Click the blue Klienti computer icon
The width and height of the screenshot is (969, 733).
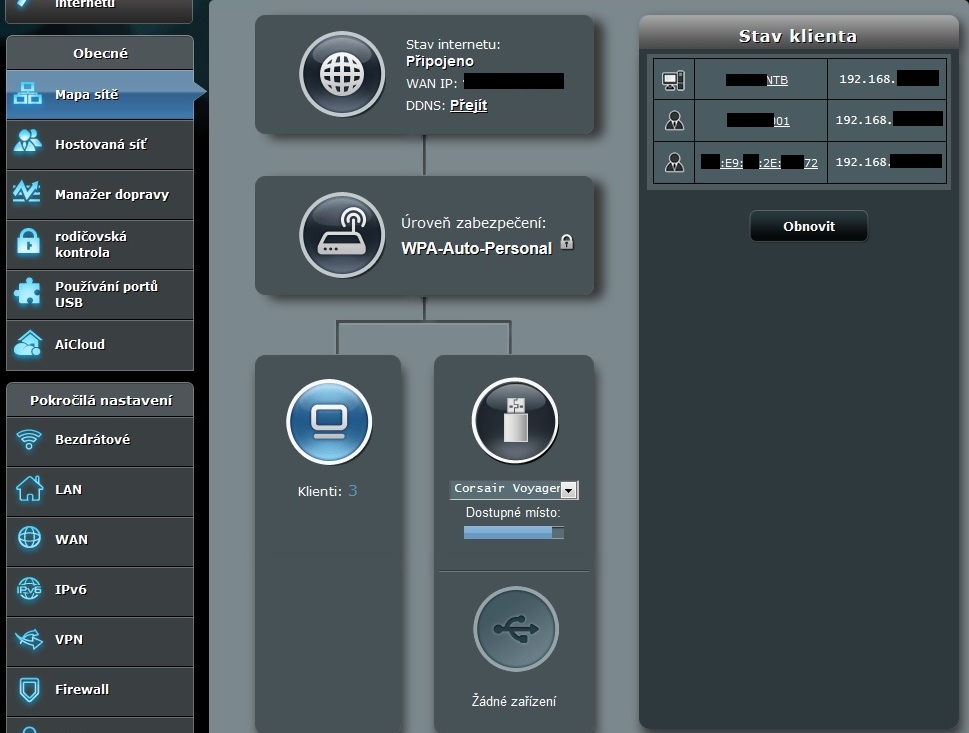click(328, 422)
